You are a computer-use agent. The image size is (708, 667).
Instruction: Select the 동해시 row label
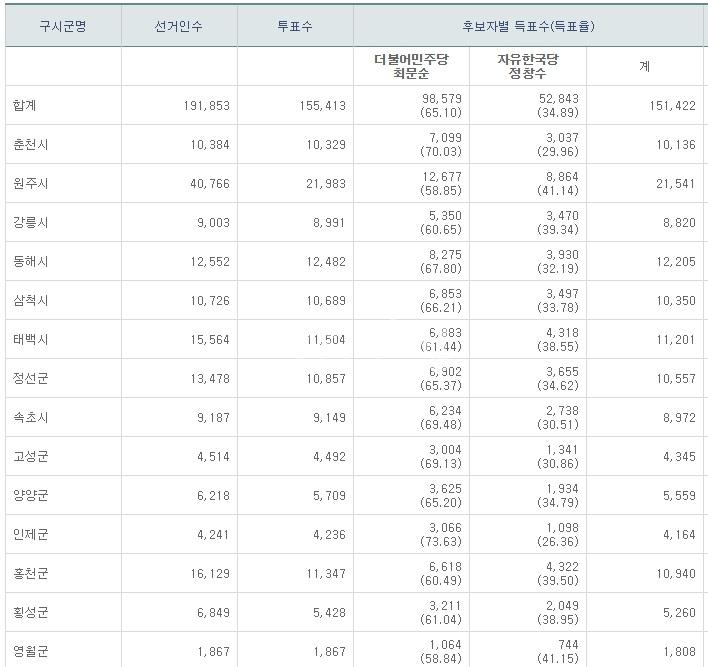pyautogui.click(x=30, y=261)
